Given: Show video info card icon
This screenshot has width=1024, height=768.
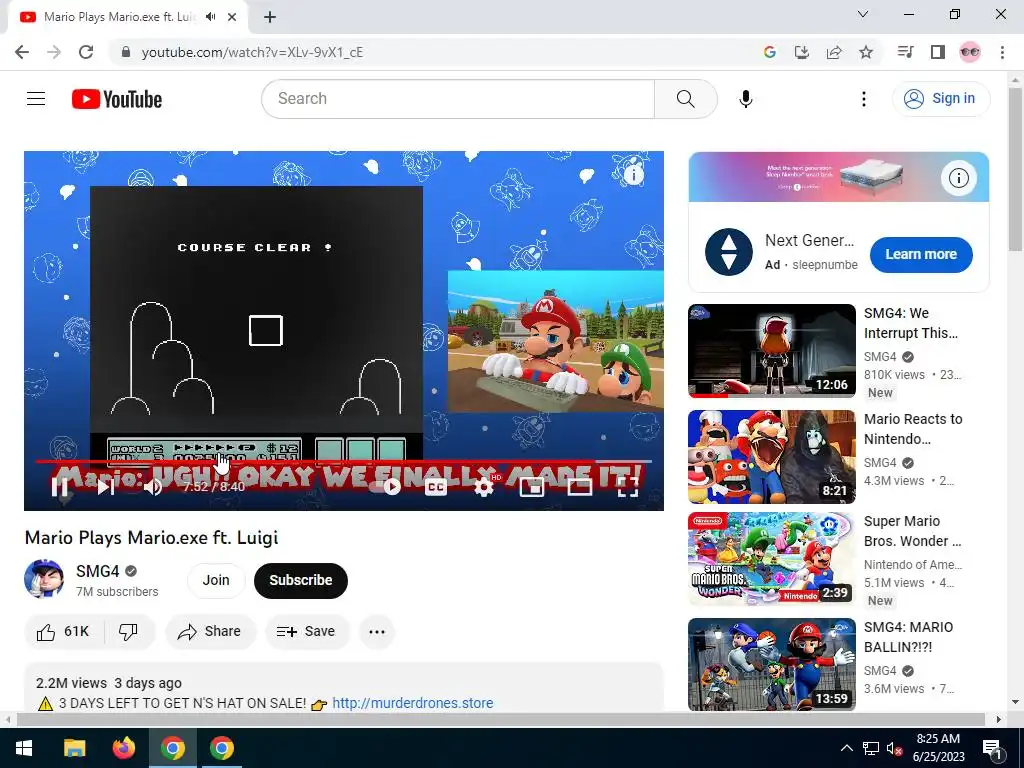Looking at the screenshot, I should pyautogui.click(x=633, y=174).
